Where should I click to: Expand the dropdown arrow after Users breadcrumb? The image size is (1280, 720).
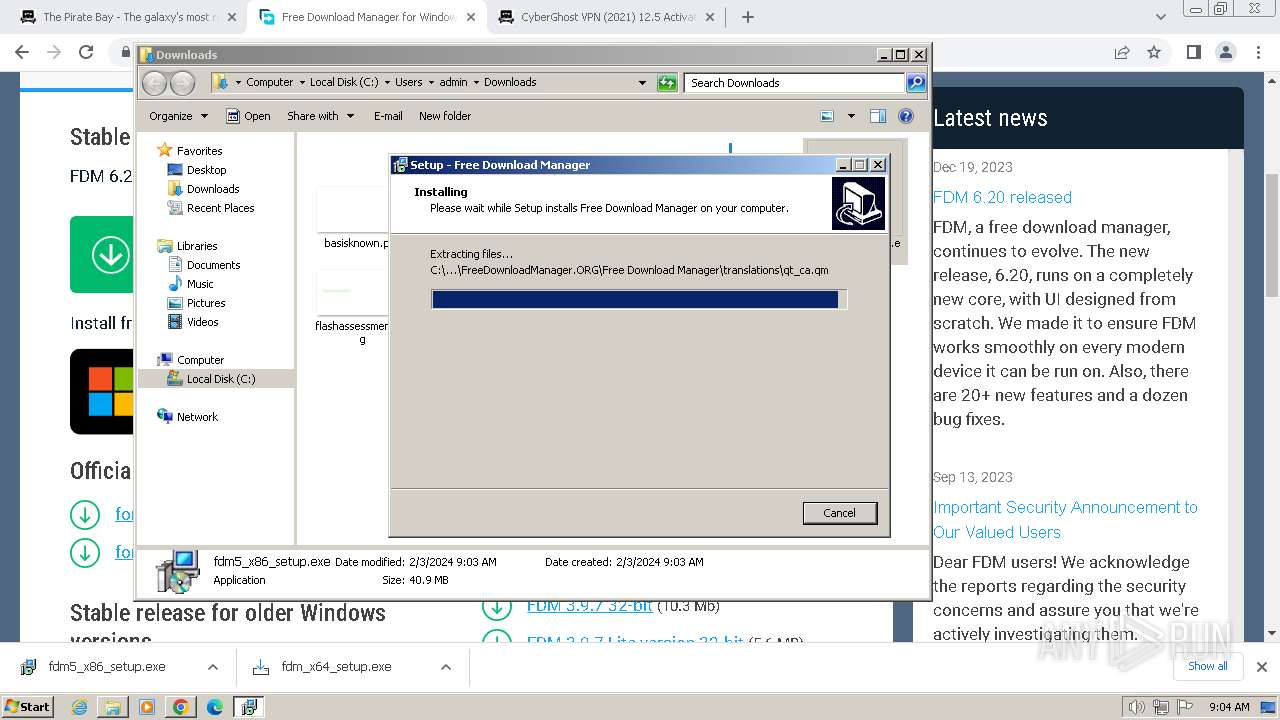pos(430,83)
